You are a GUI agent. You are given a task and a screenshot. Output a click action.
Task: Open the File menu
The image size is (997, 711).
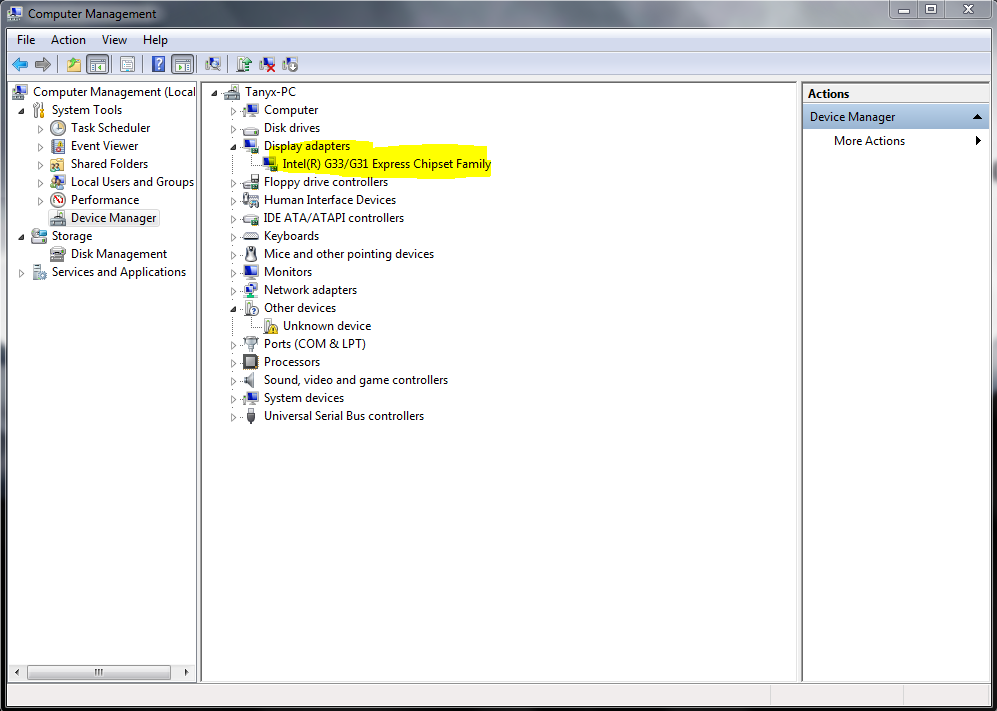click(26, 40)
